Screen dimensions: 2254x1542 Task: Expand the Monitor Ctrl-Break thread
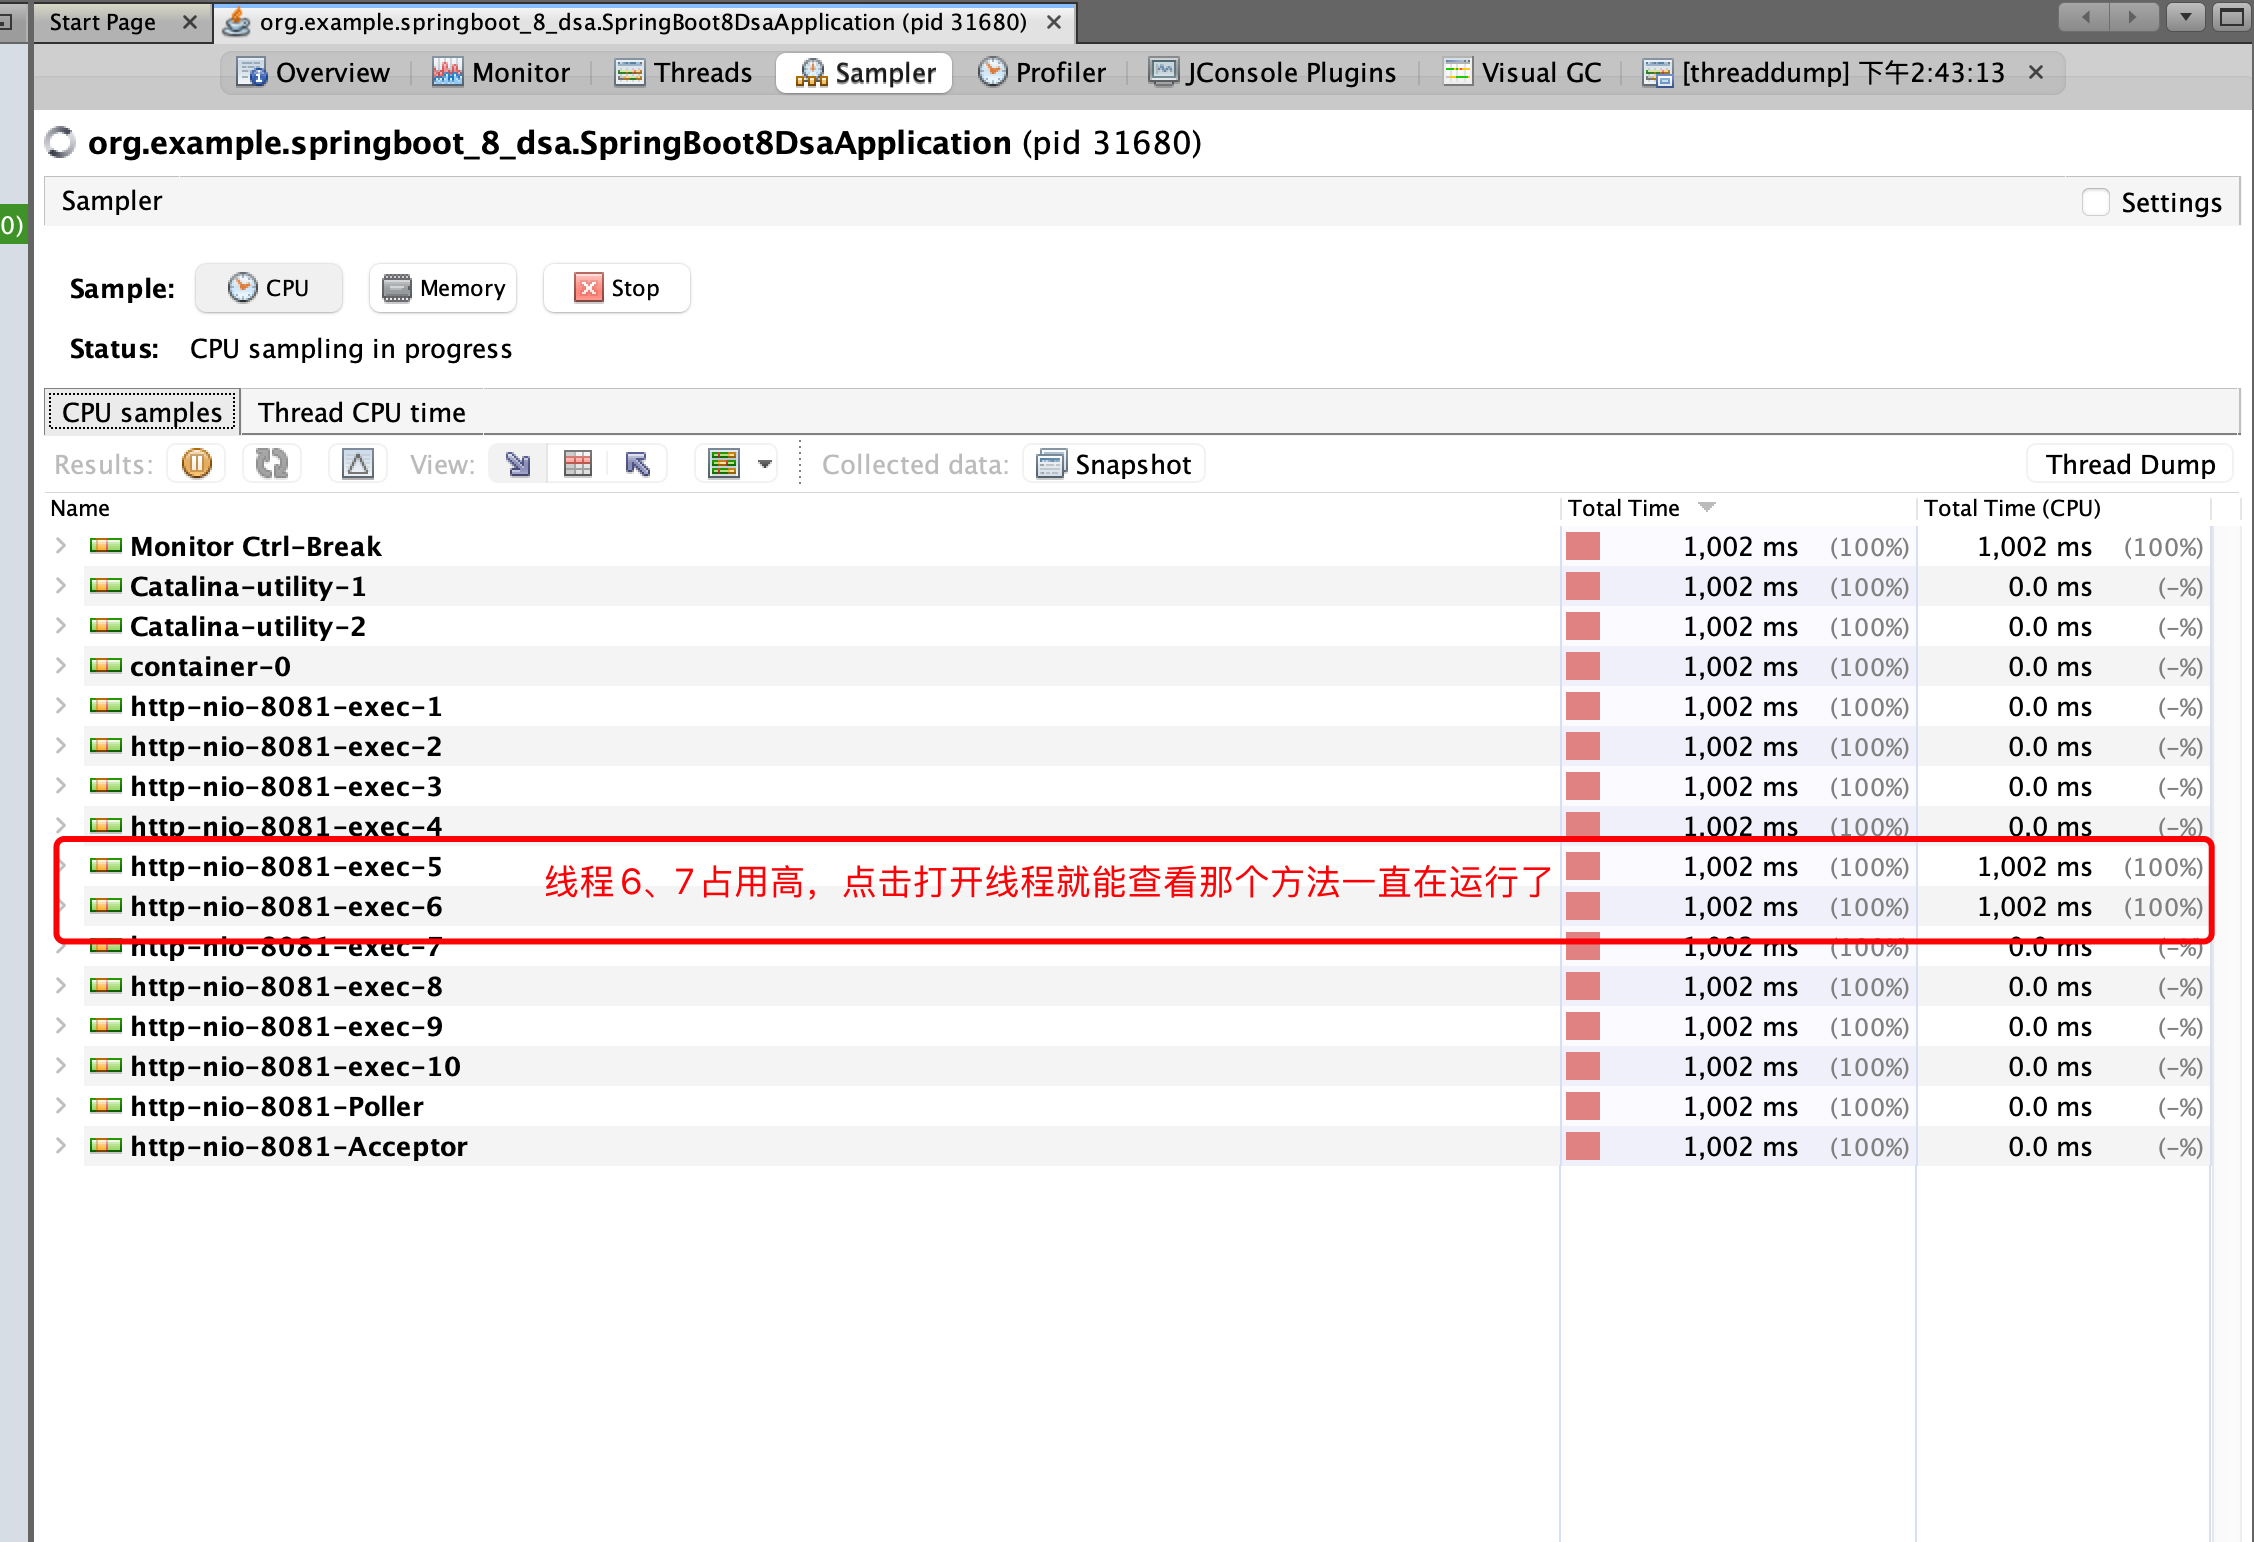point(61,546)
